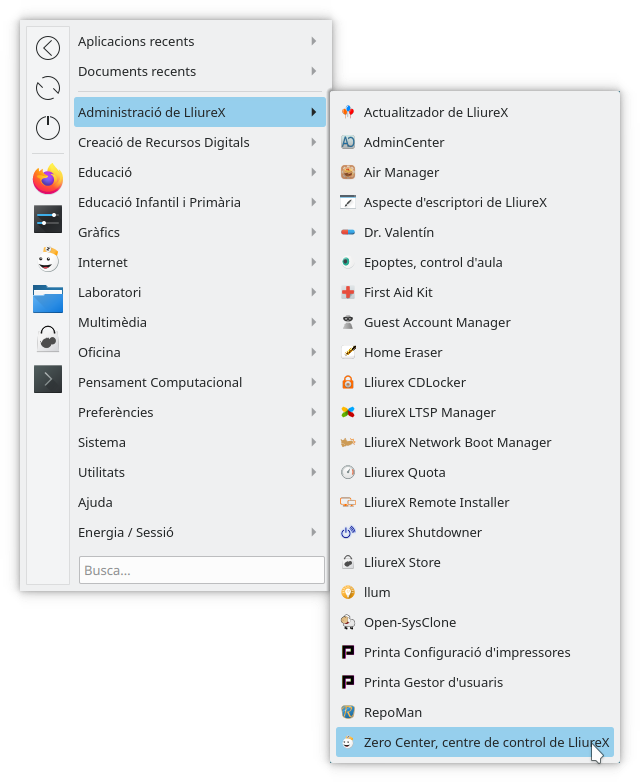Open Lliurex Shutdowner

(x=422, y=533)
